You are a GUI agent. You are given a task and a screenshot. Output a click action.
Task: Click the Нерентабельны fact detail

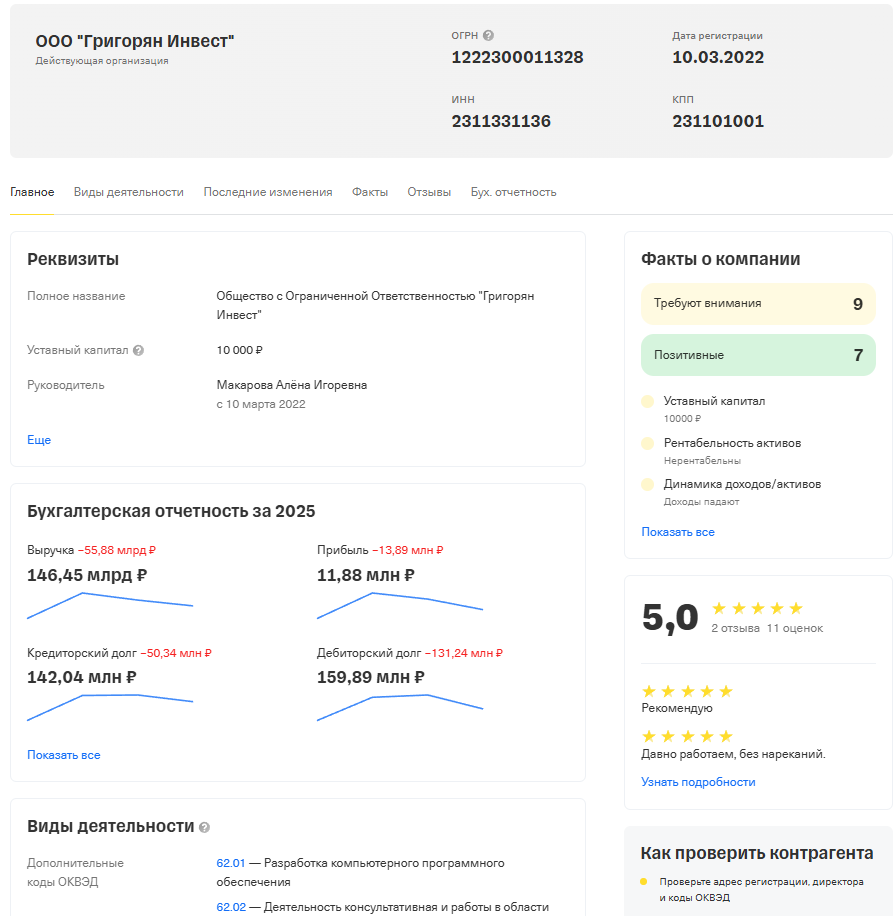702,461
